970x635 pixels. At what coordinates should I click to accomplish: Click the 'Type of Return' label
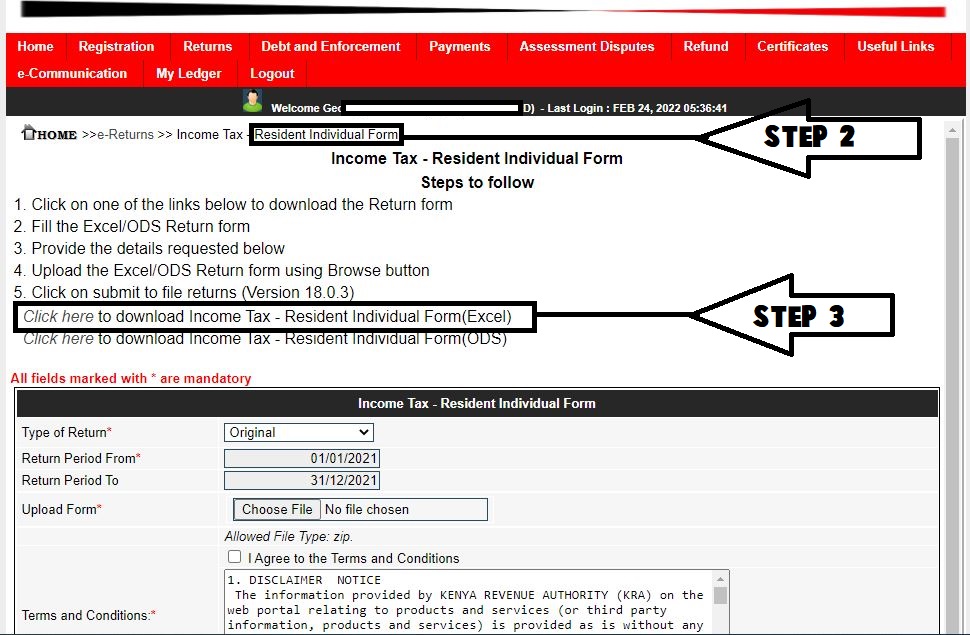click(x=67, y=433)
